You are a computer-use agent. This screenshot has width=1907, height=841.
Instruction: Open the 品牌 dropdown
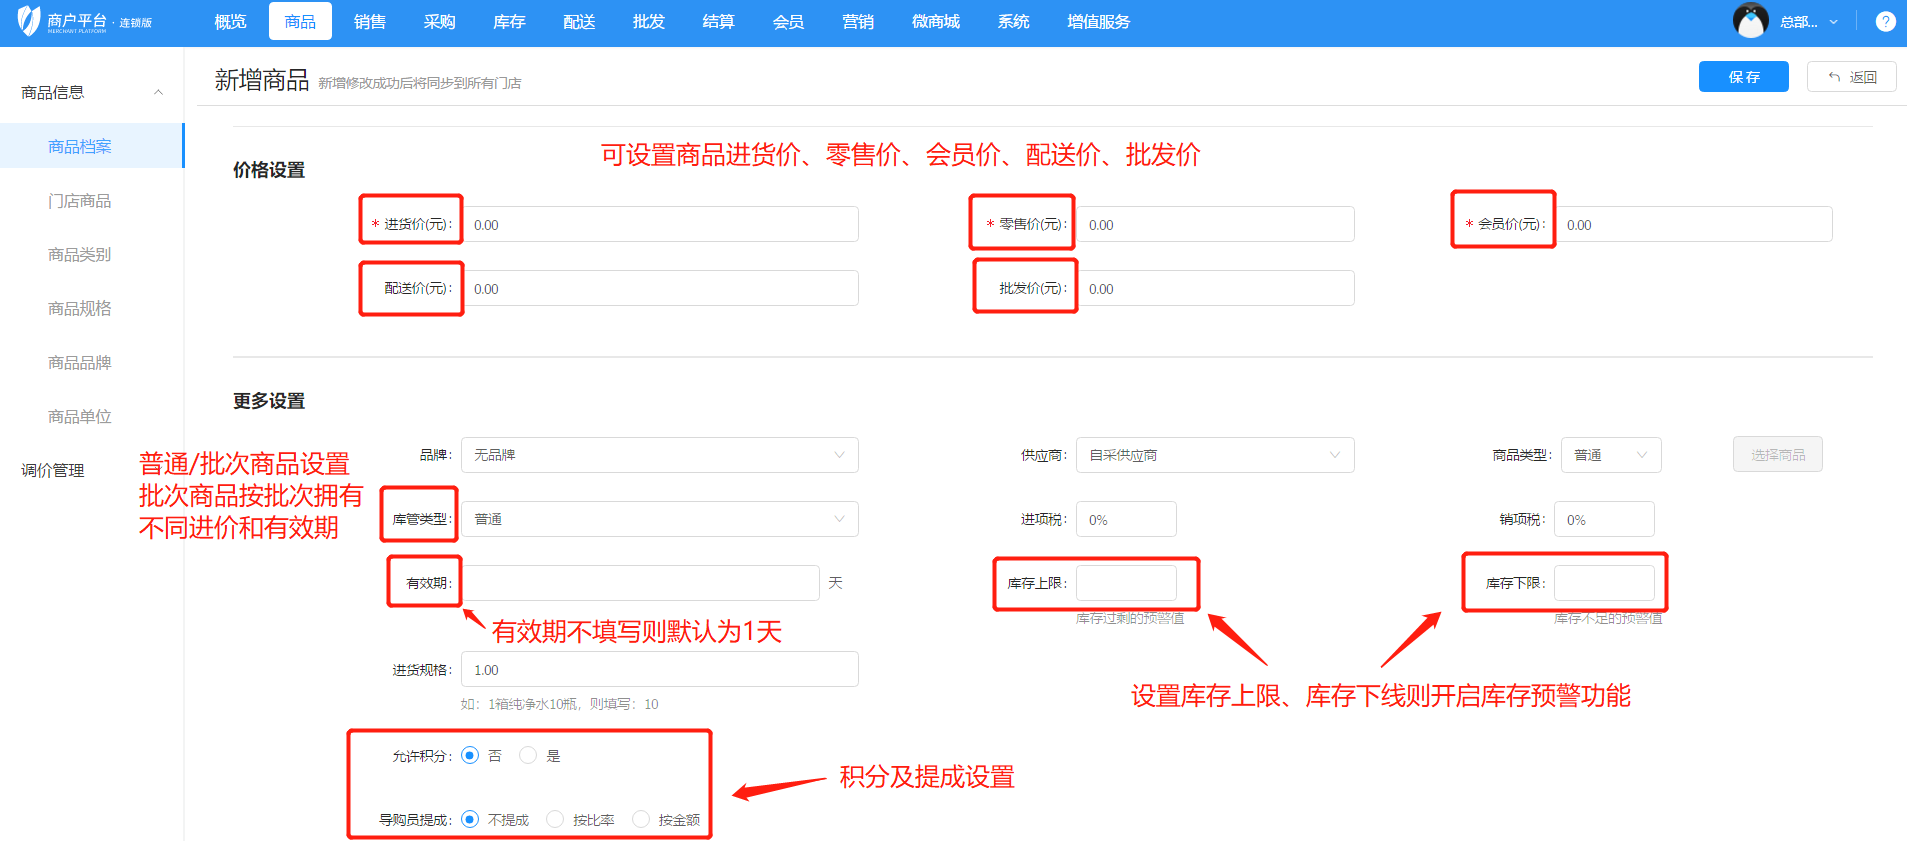pos(659,455)
